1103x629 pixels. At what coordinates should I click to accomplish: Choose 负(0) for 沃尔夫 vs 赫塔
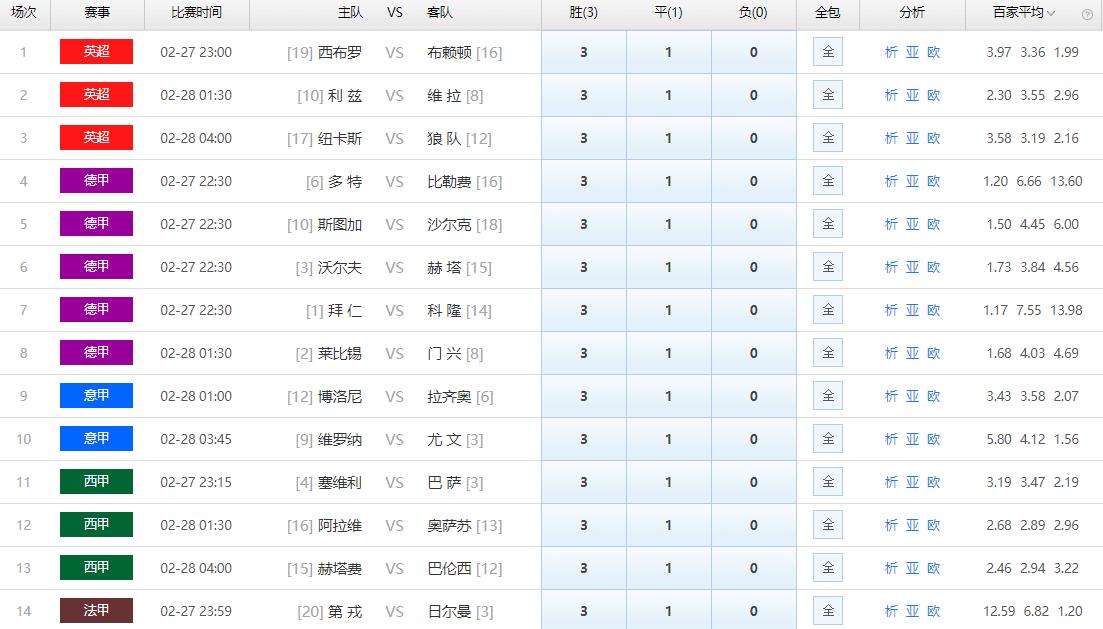tap(753, 267)
